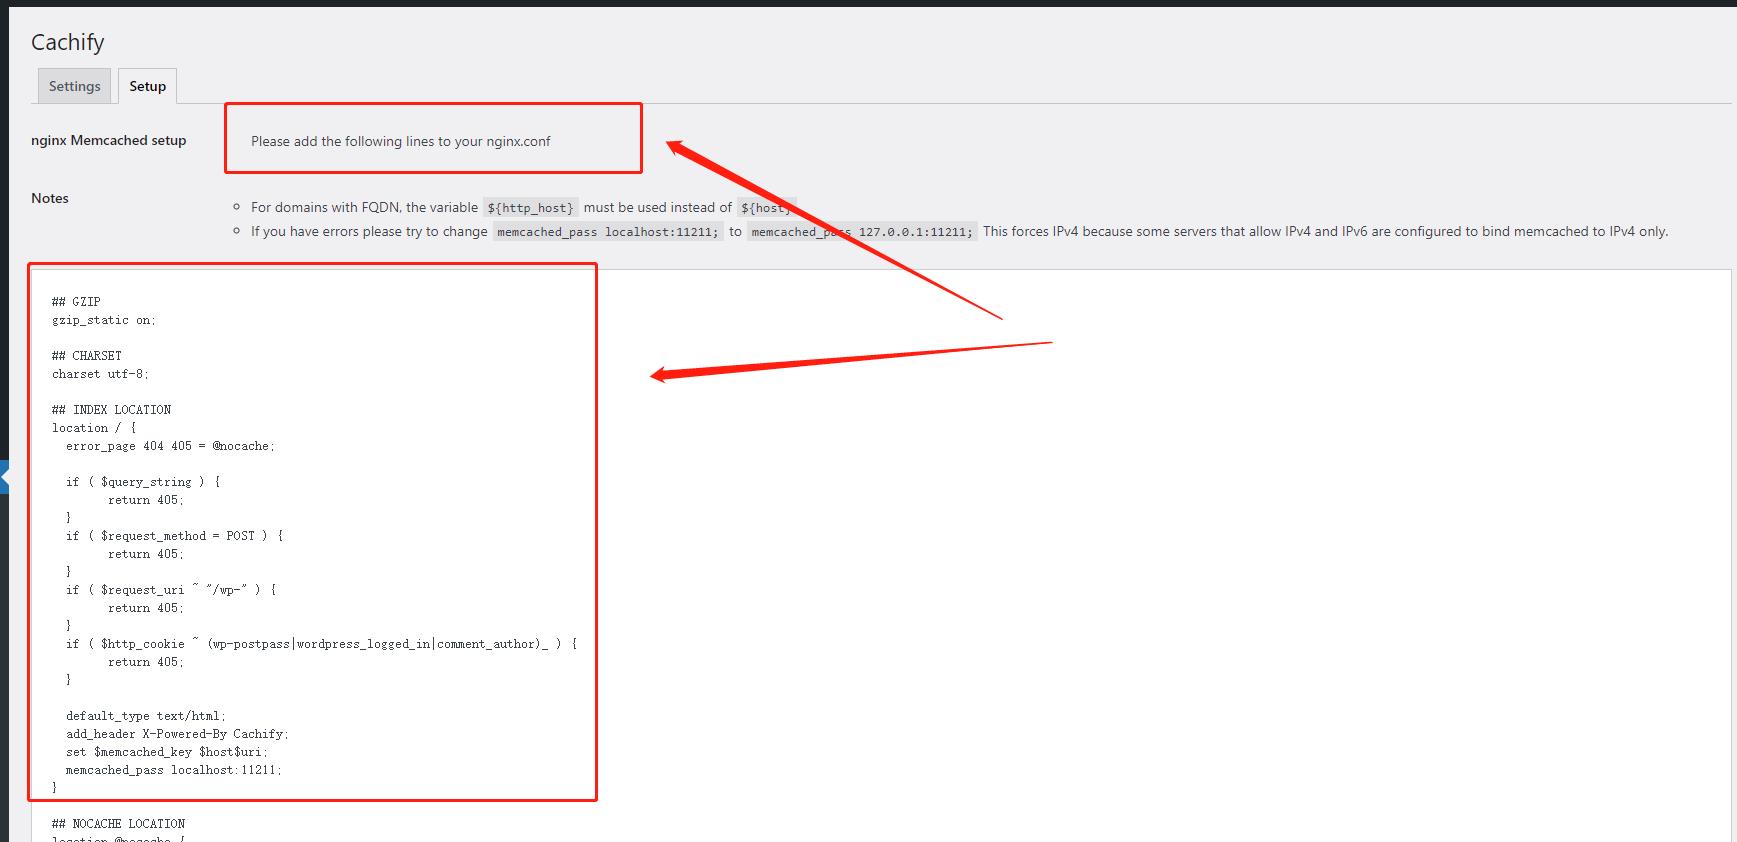Image resolution: width=1737 pixels, height=842 pixels.
Task: Click the ${http_host} code snippet
Action: click(531, 208)
